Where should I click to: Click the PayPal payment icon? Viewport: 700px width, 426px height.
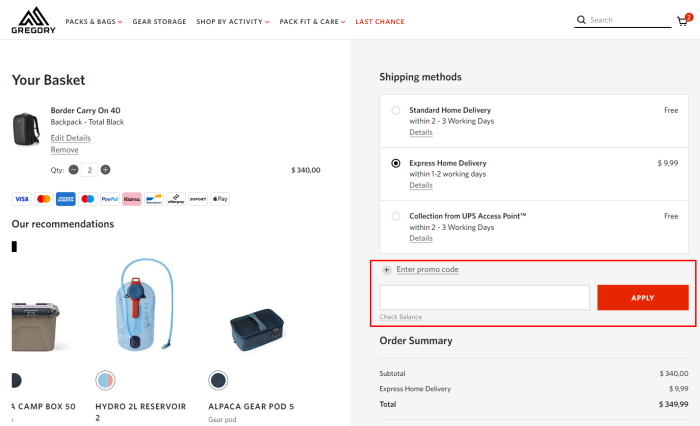pyautogui.click(x=110, y=199)
